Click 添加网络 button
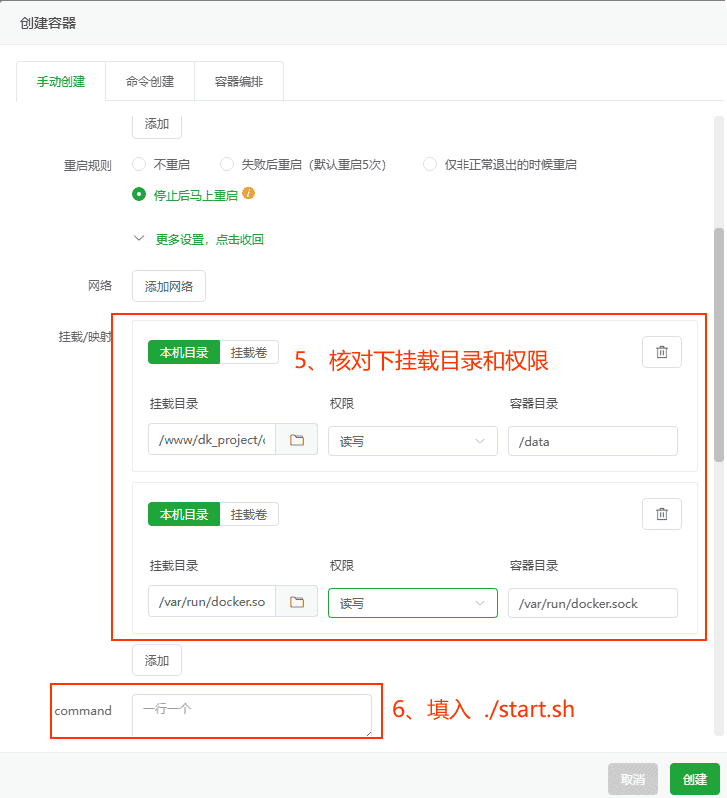This screenshot has height=798, width=727. pos(169,286)
